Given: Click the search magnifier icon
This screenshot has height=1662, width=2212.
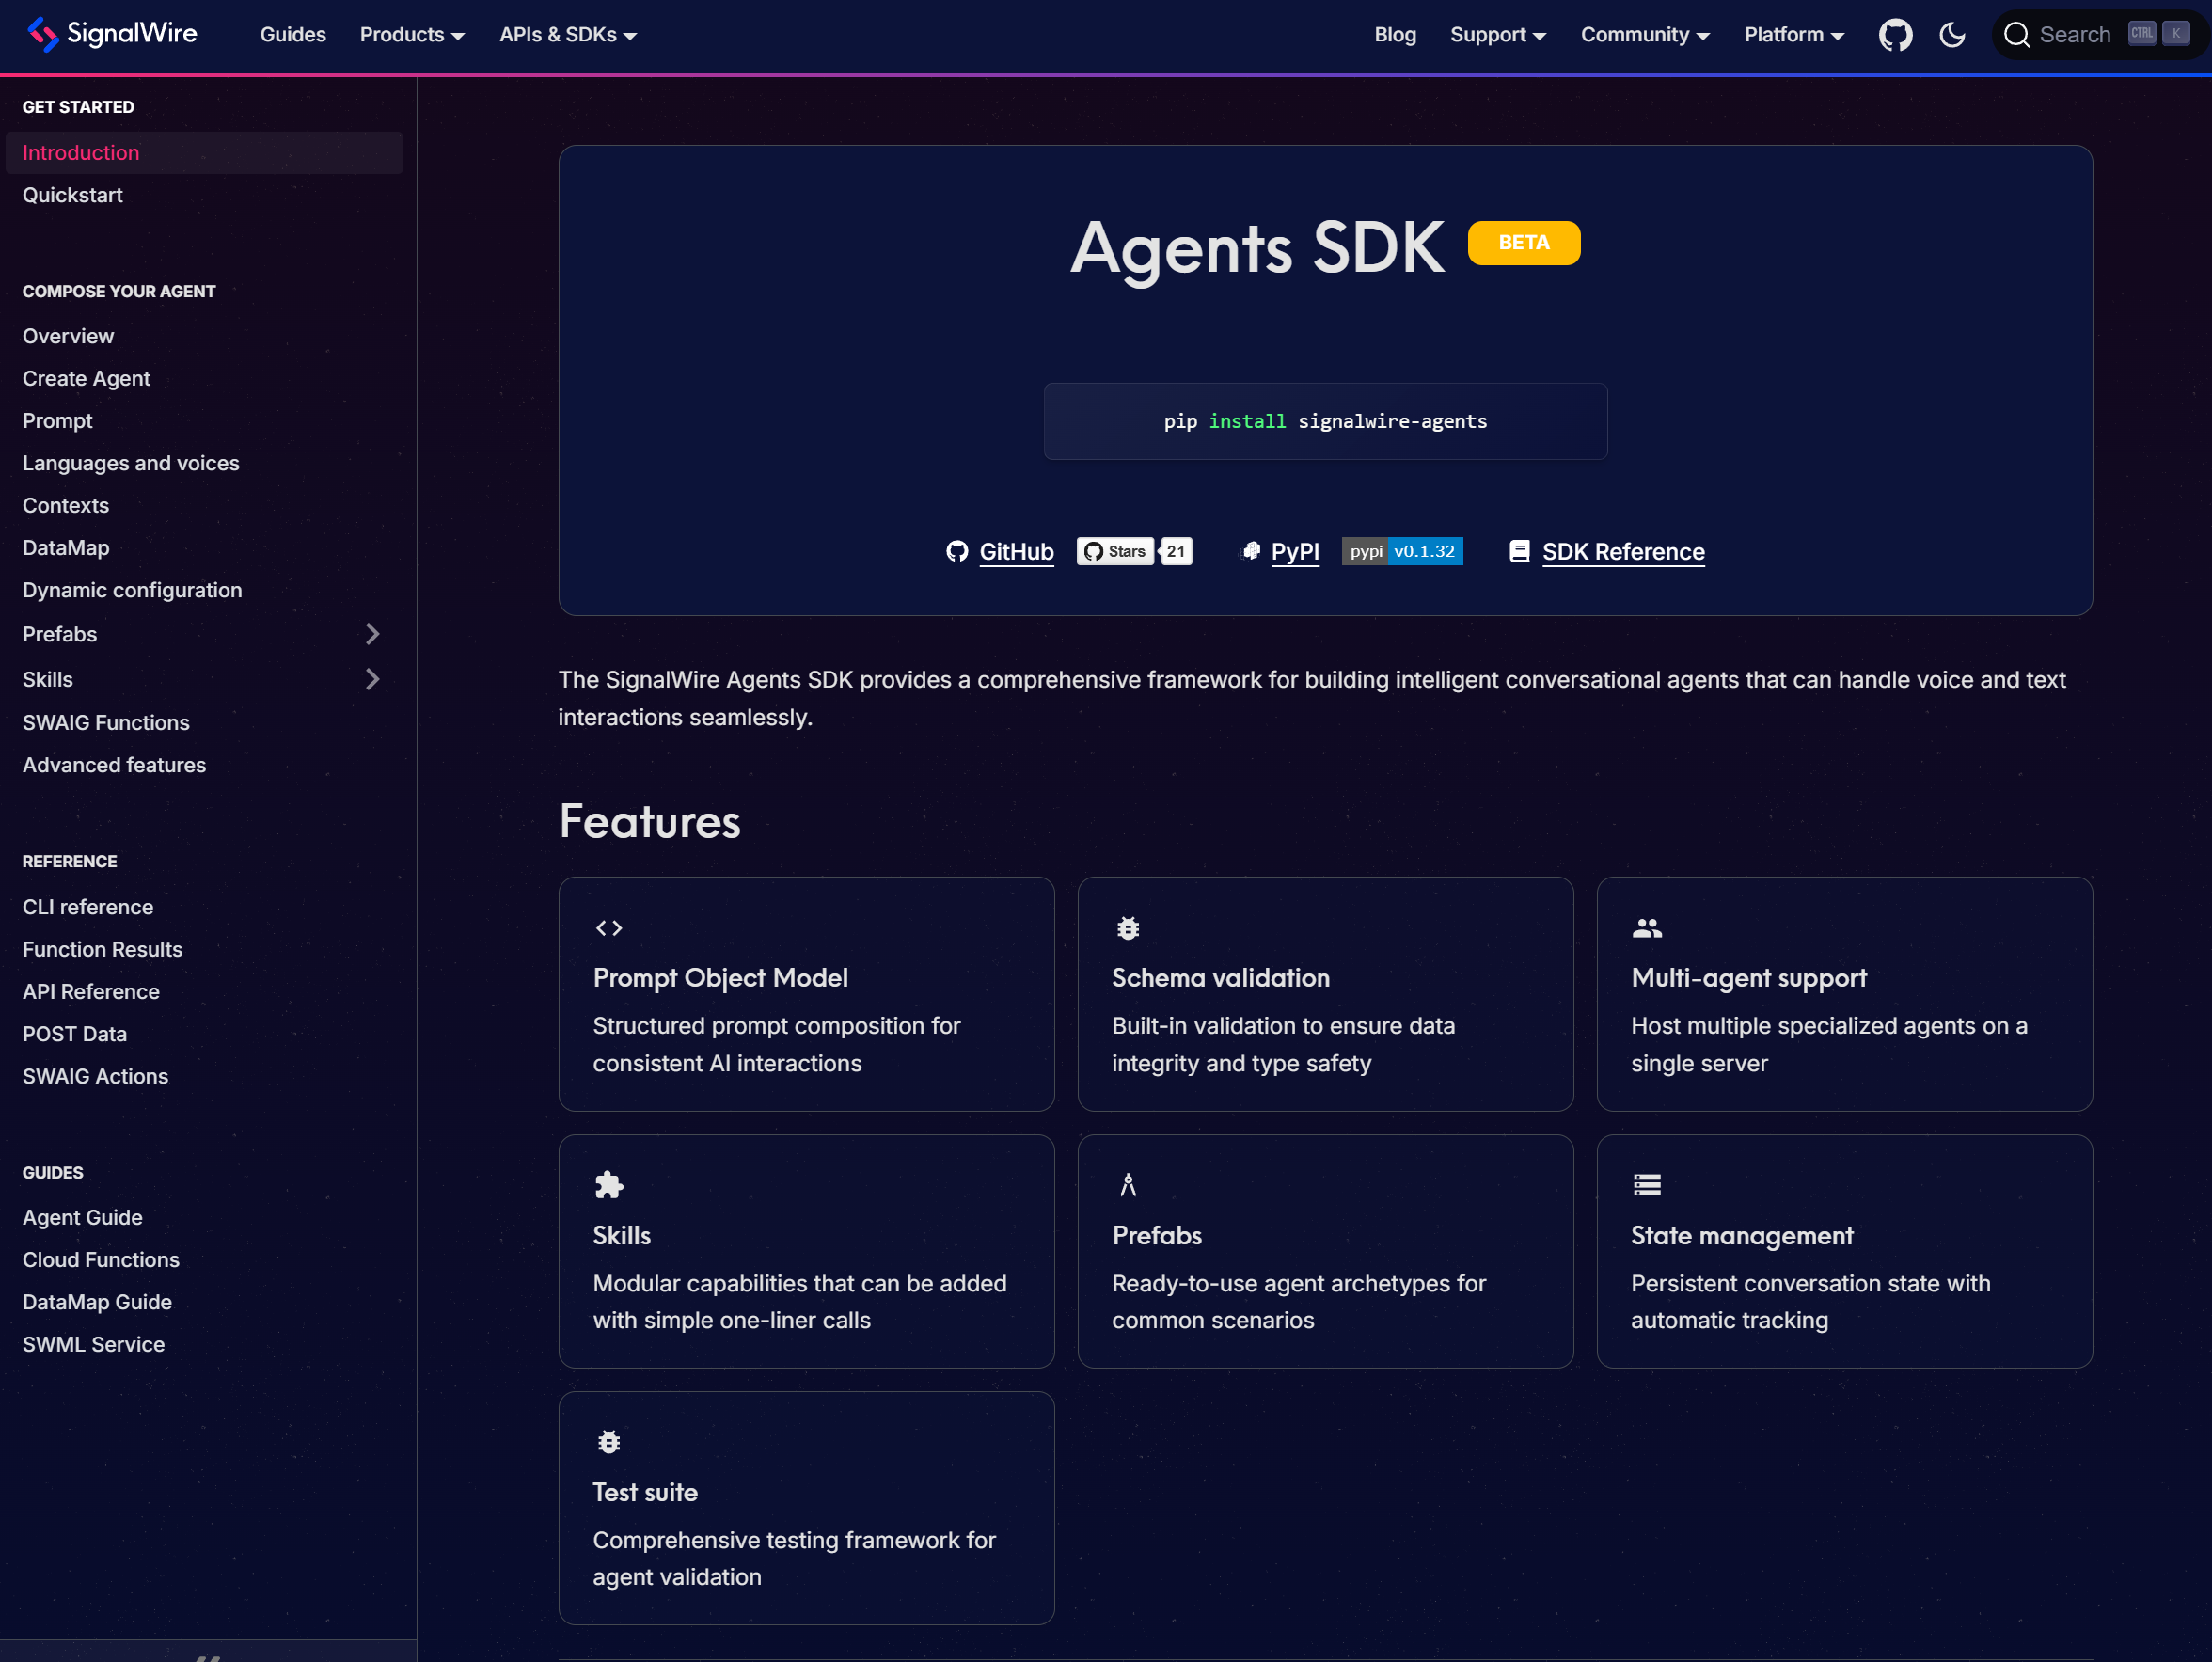Looking at the screenshot, I should click(2017, 35).
